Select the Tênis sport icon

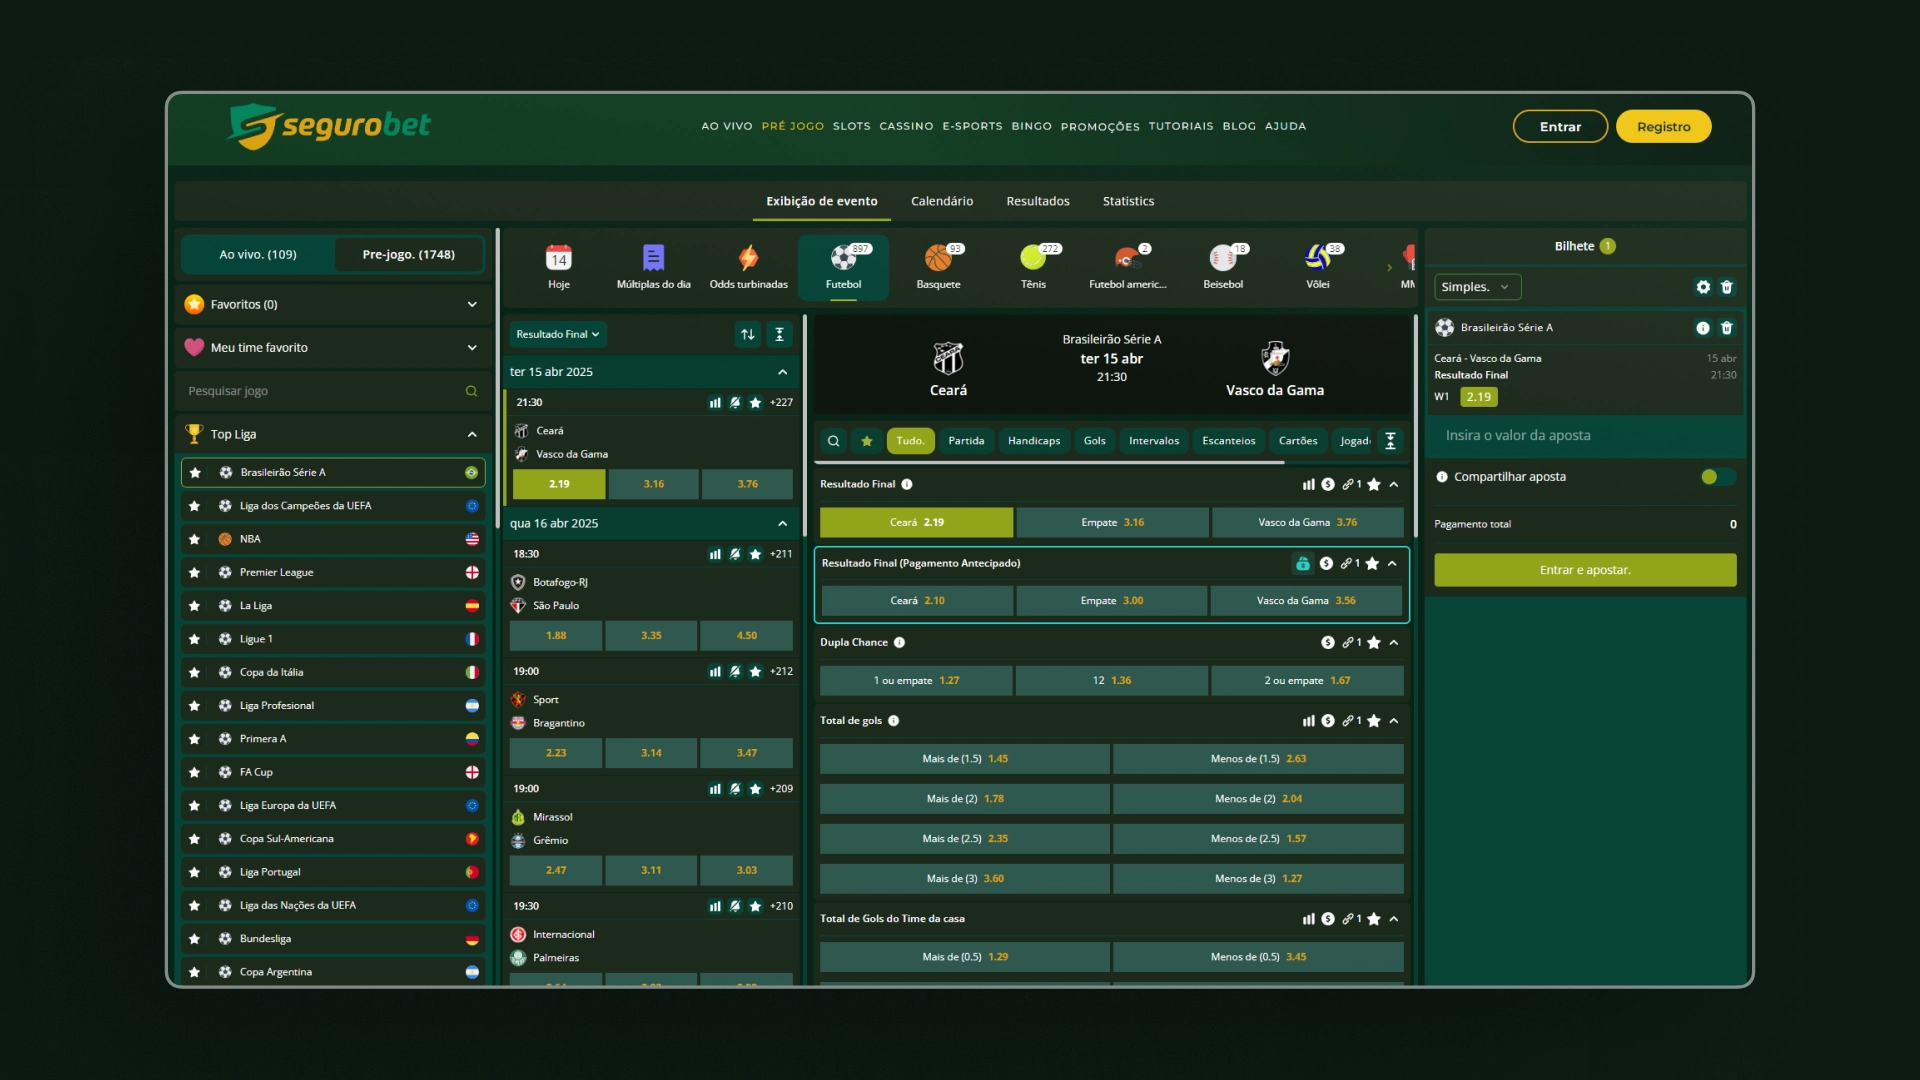(x=1033, y=258)
